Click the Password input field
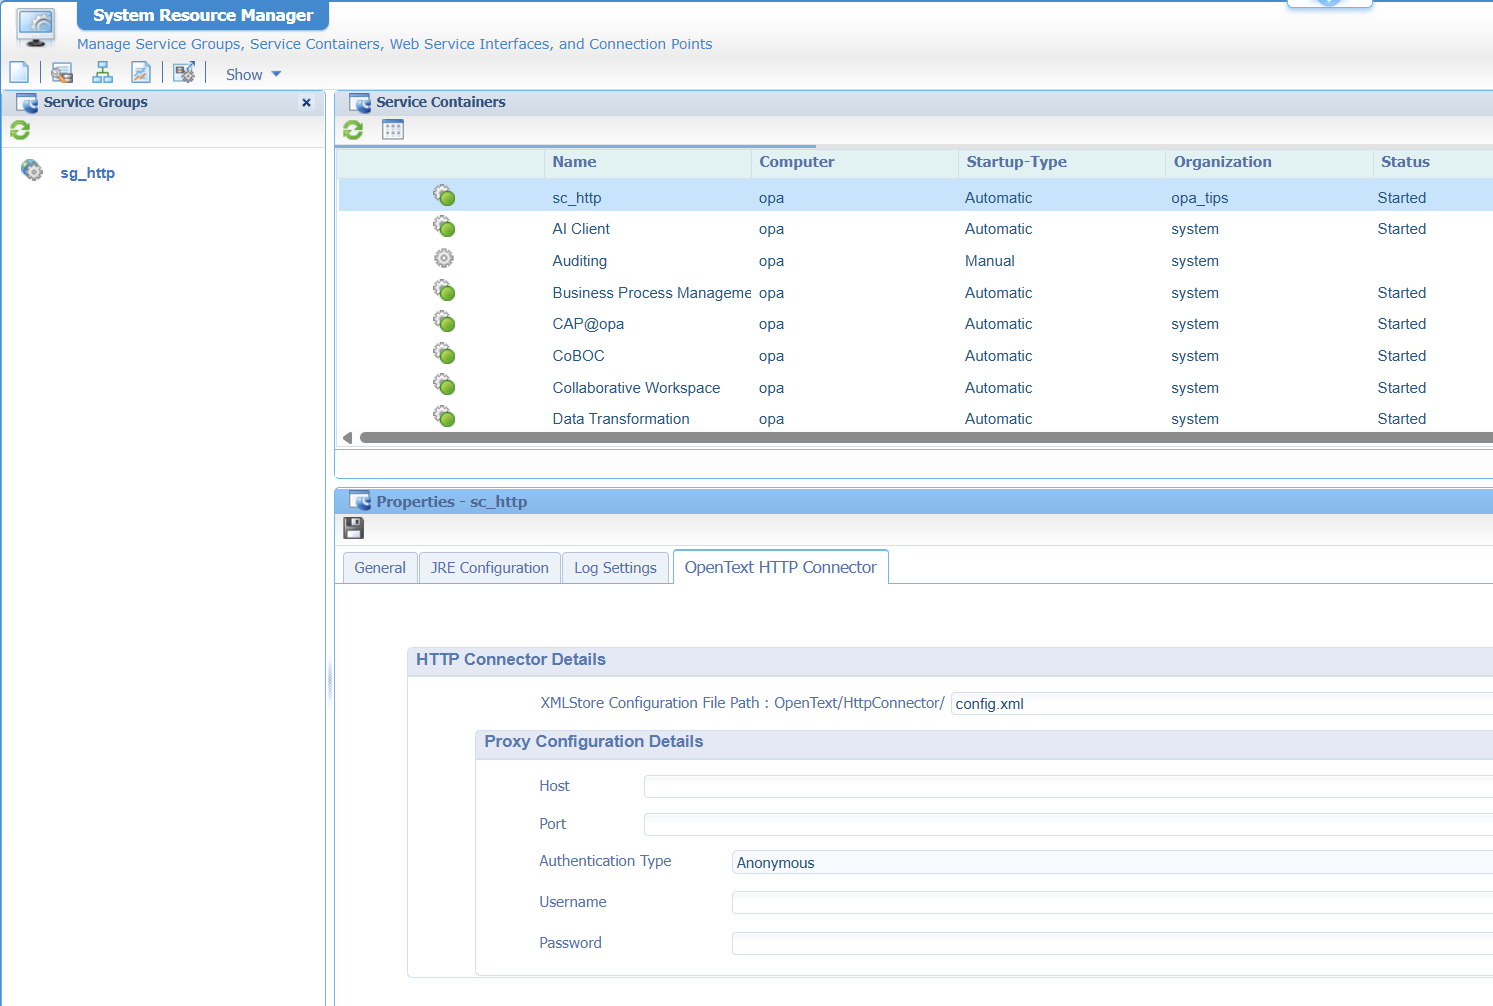This screenshot has height=1006, width=1493. click(1112, 944)
